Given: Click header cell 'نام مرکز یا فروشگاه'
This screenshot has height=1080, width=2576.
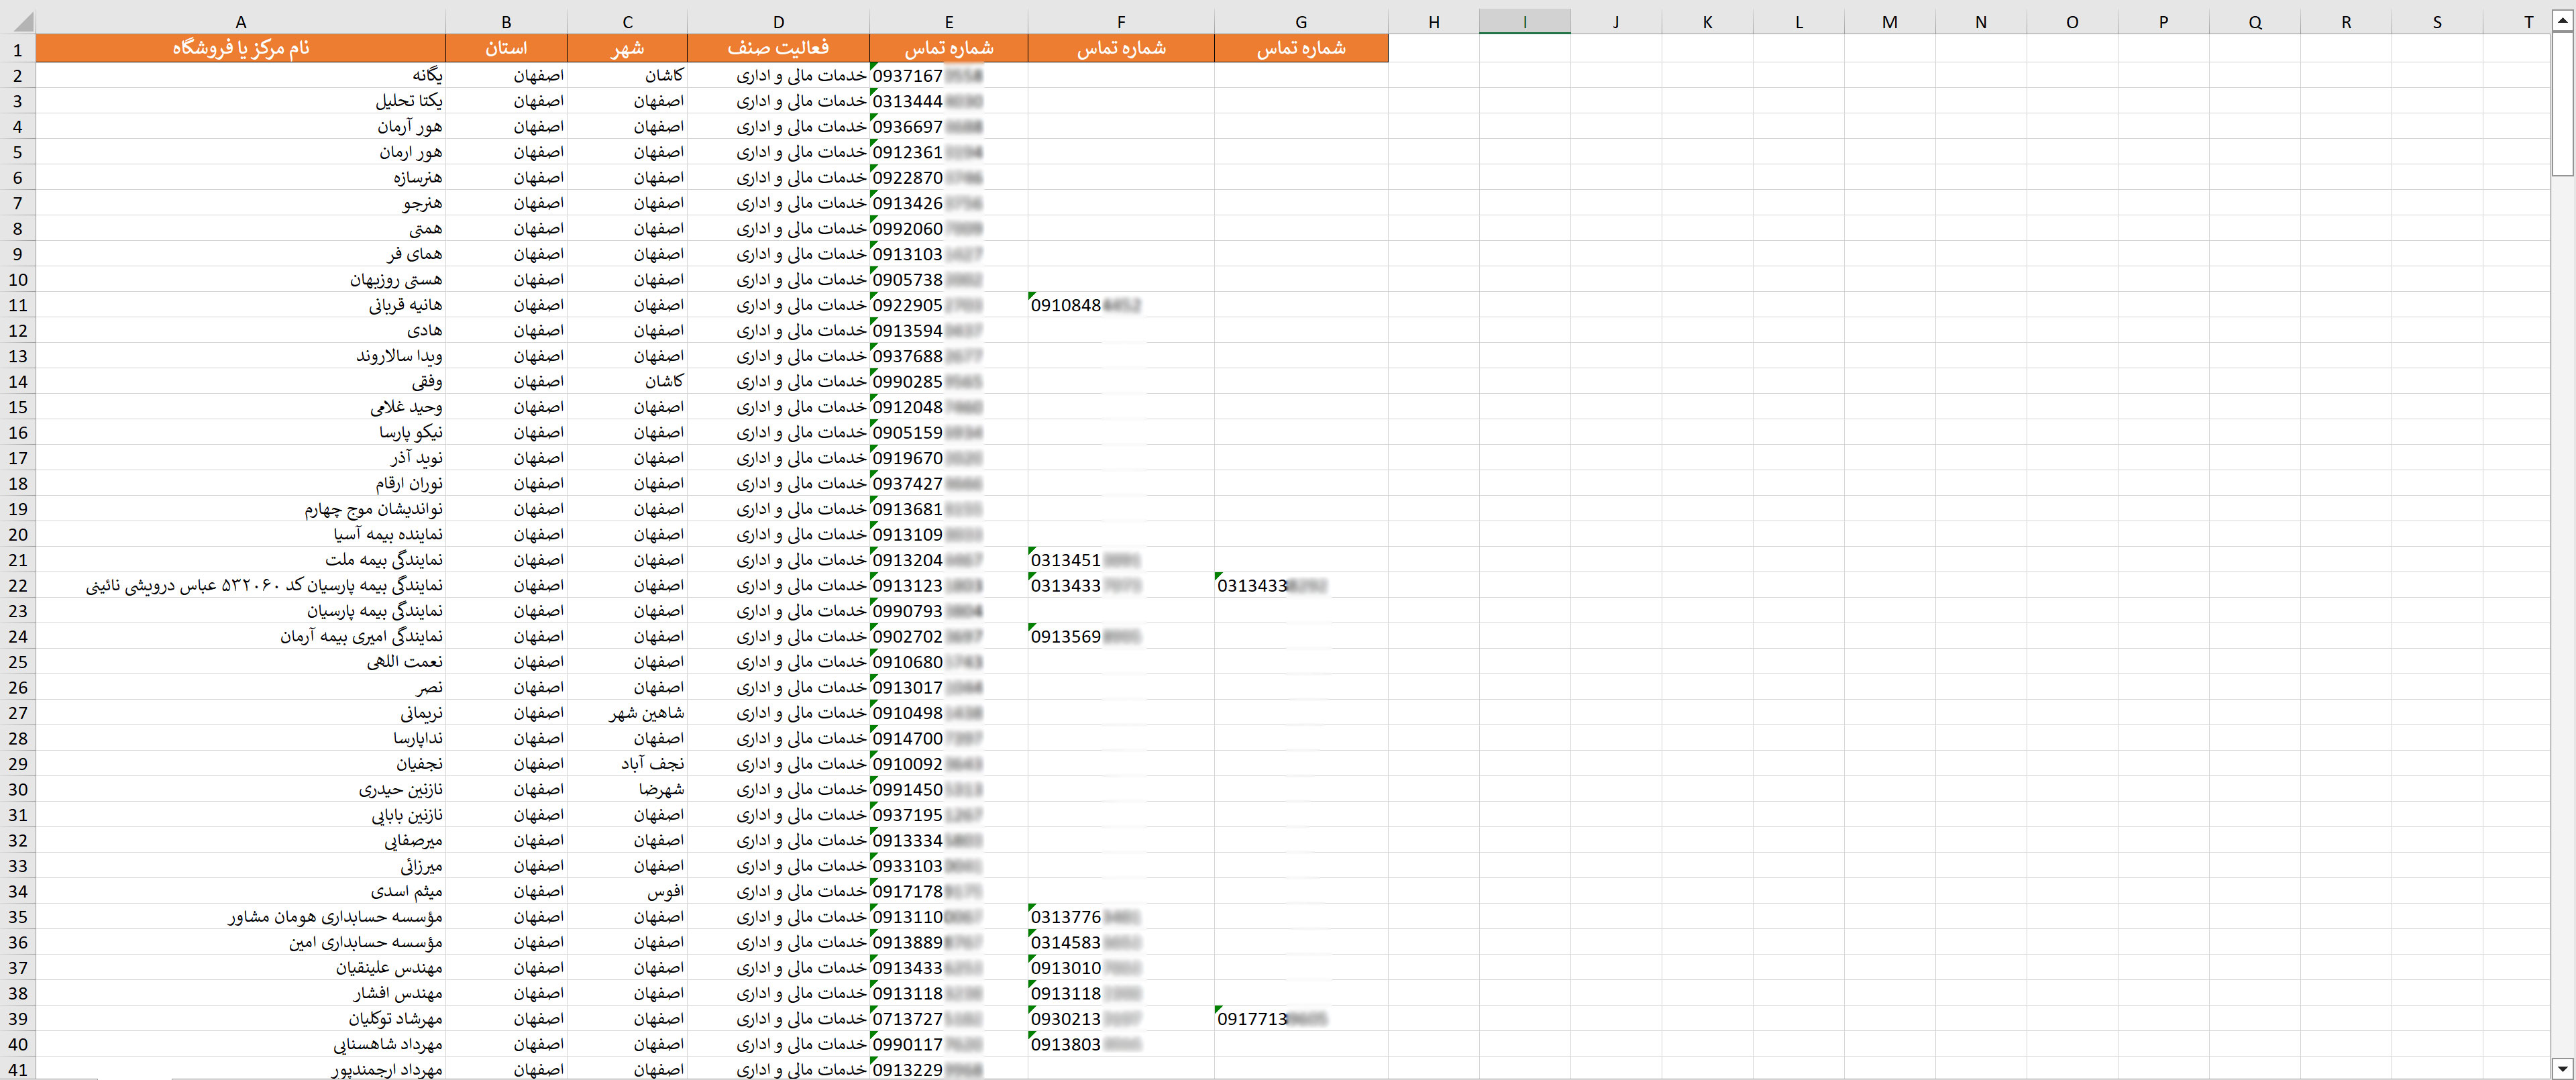Looking at the screenshot, I should point(240,48).
